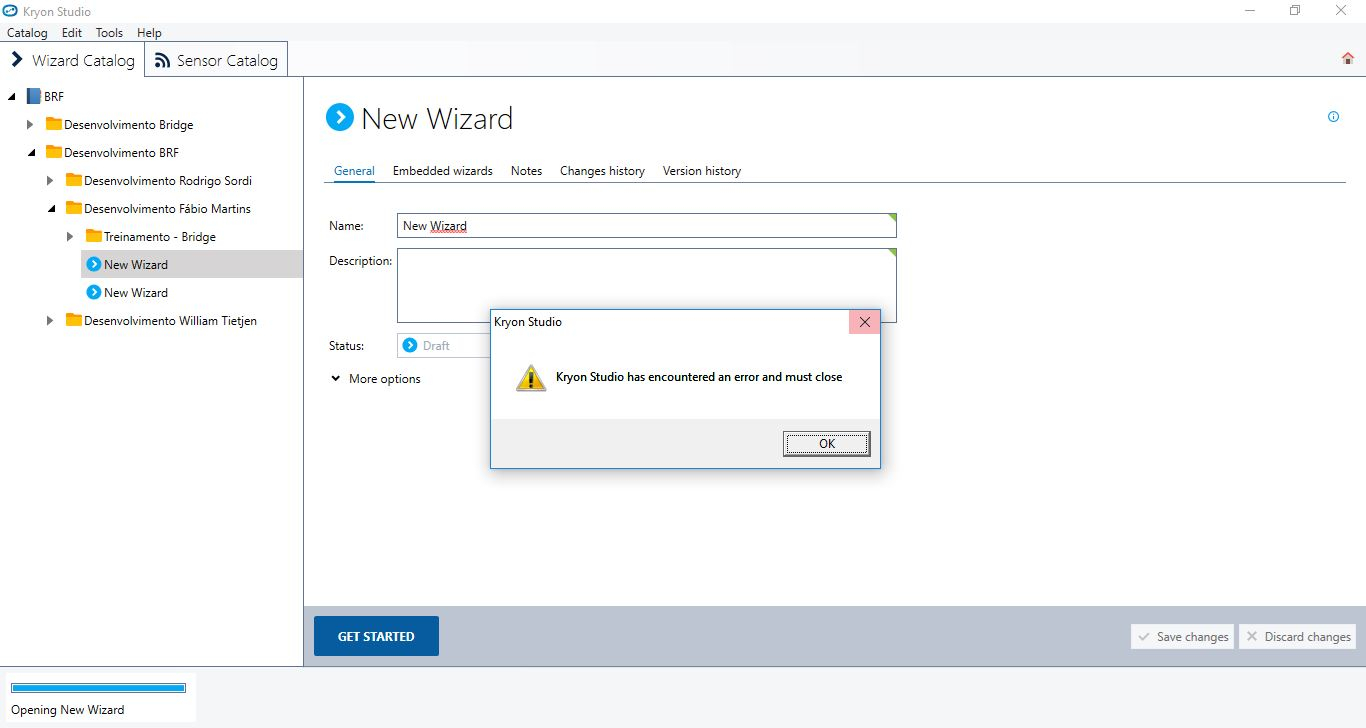Open the Tools menu
This screenshot has height=728, width=1366.
(x=109, y=33)
